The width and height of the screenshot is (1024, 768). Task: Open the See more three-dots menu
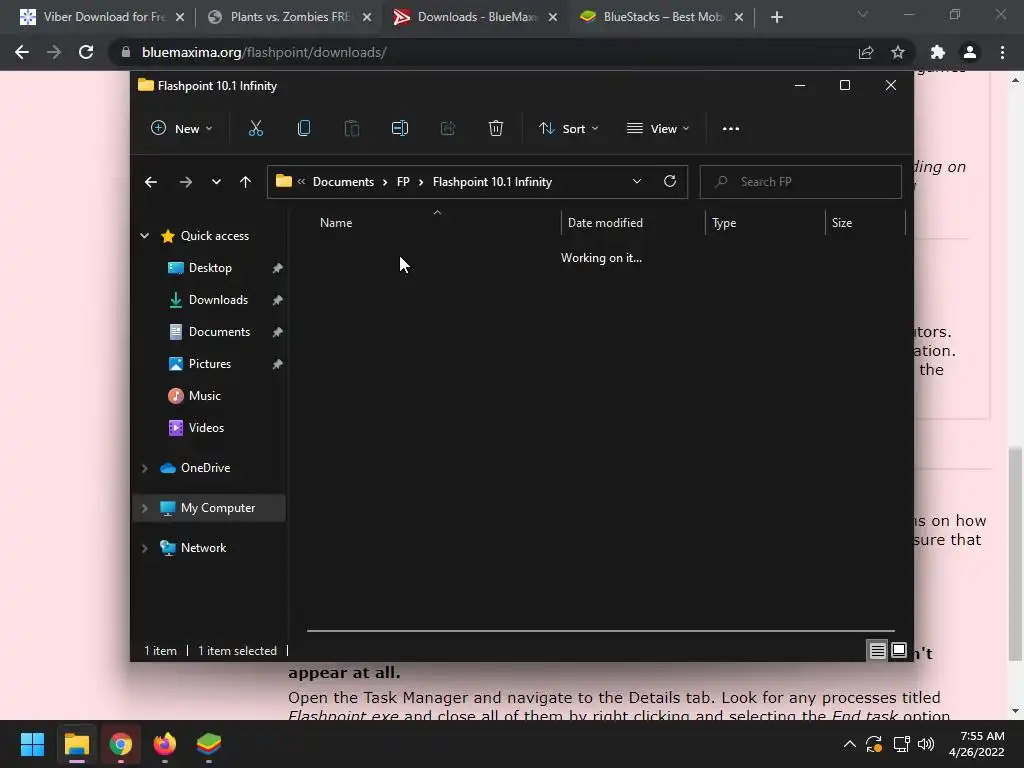(731, 129)
